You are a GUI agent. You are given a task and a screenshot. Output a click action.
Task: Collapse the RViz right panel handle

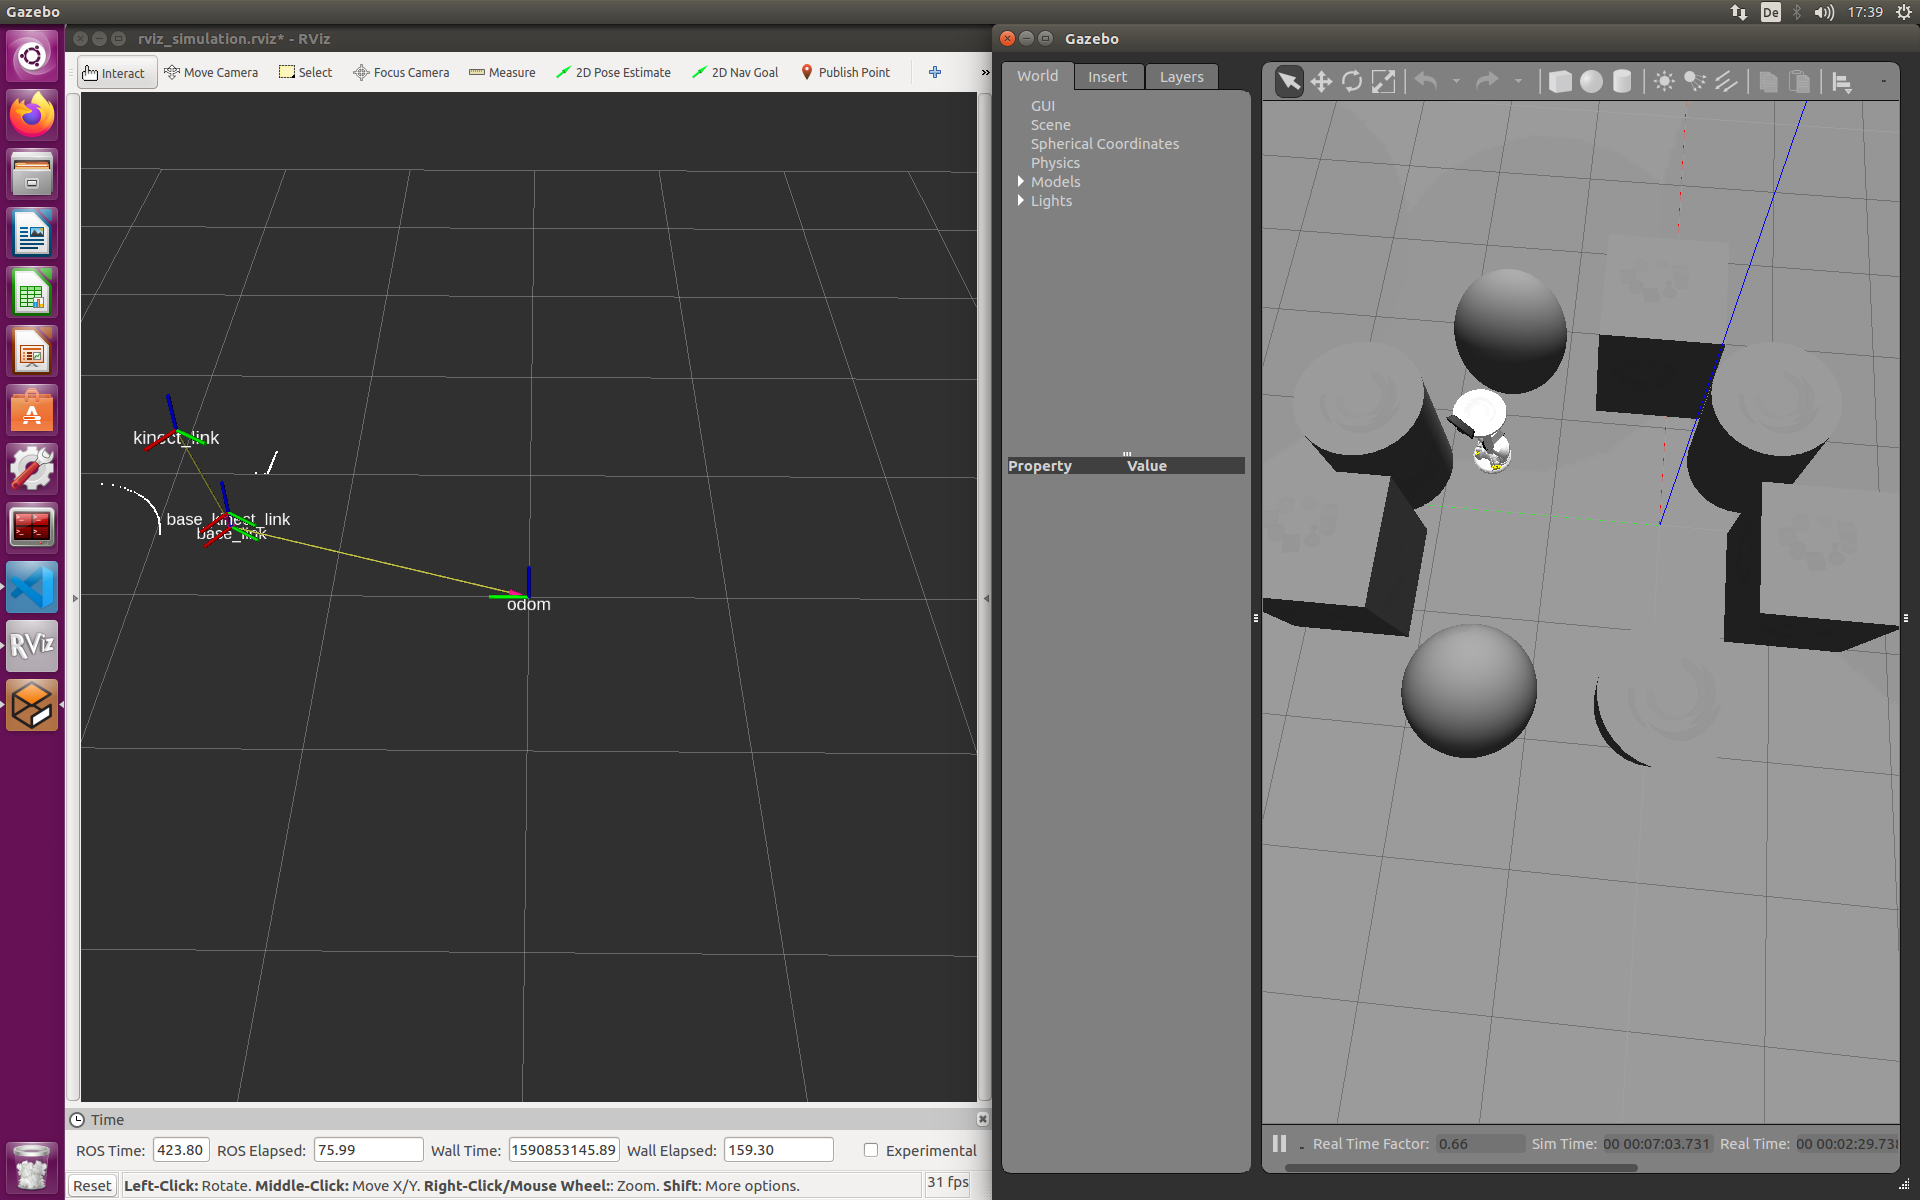click(x=986, y=598)
